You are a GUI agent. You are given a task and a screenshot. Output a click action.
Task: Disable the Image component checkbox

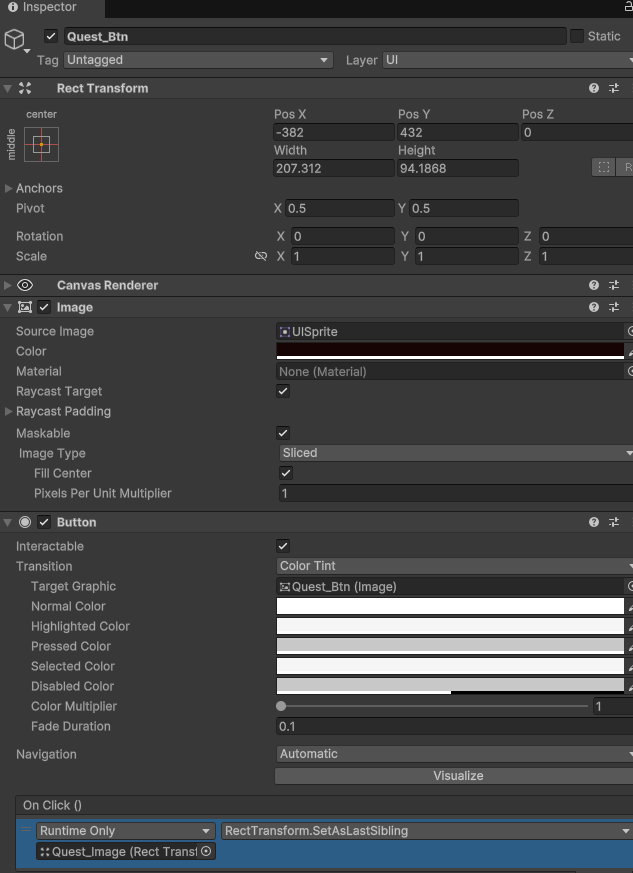point(44,307)
